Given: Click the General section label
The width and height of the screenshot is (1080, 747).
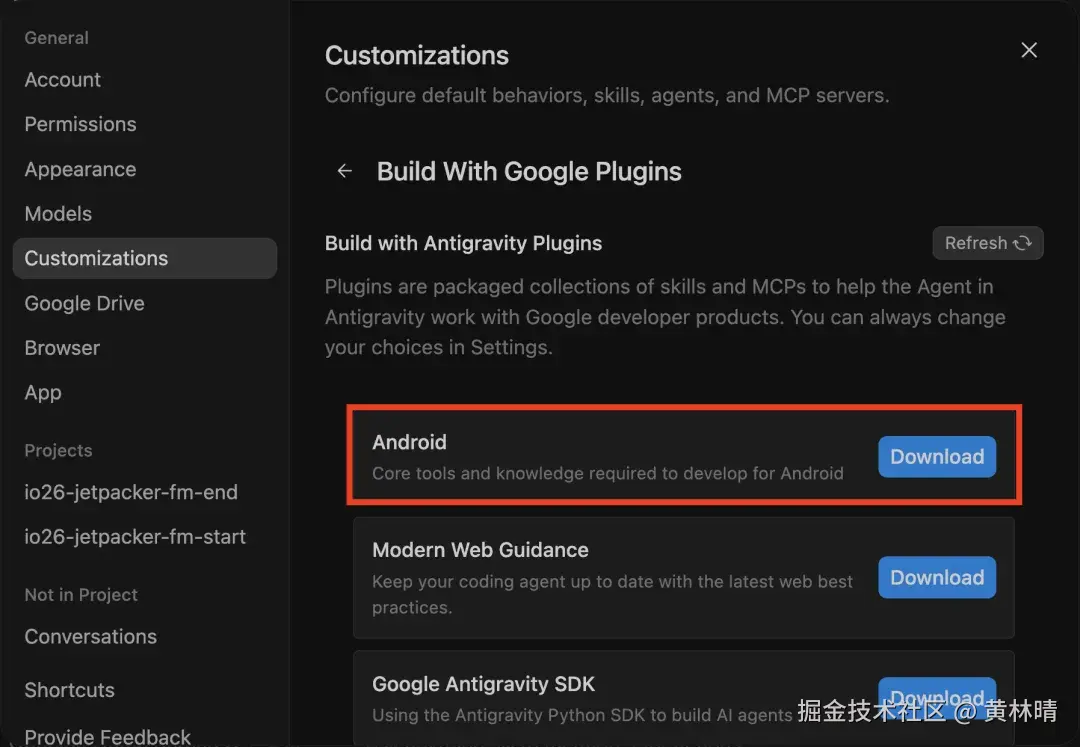Looking at the screenshot, I should (56, 38).
